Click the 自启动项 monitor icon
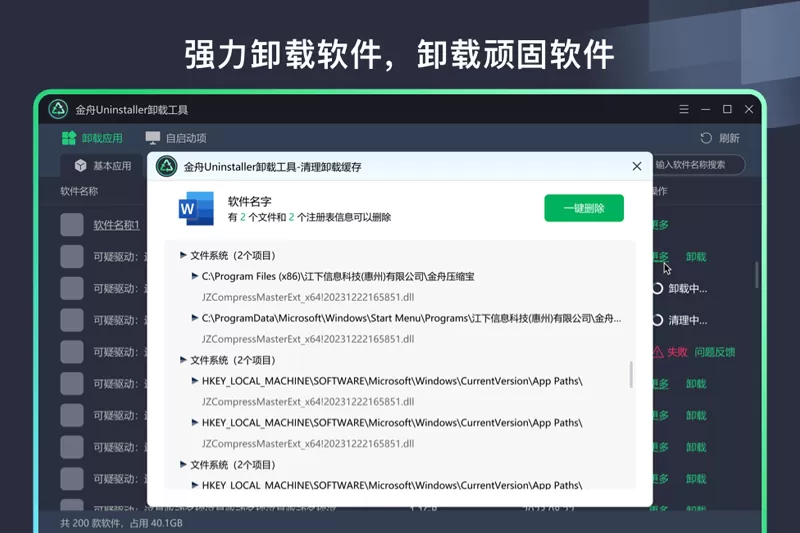 click(x=153, y=138)
